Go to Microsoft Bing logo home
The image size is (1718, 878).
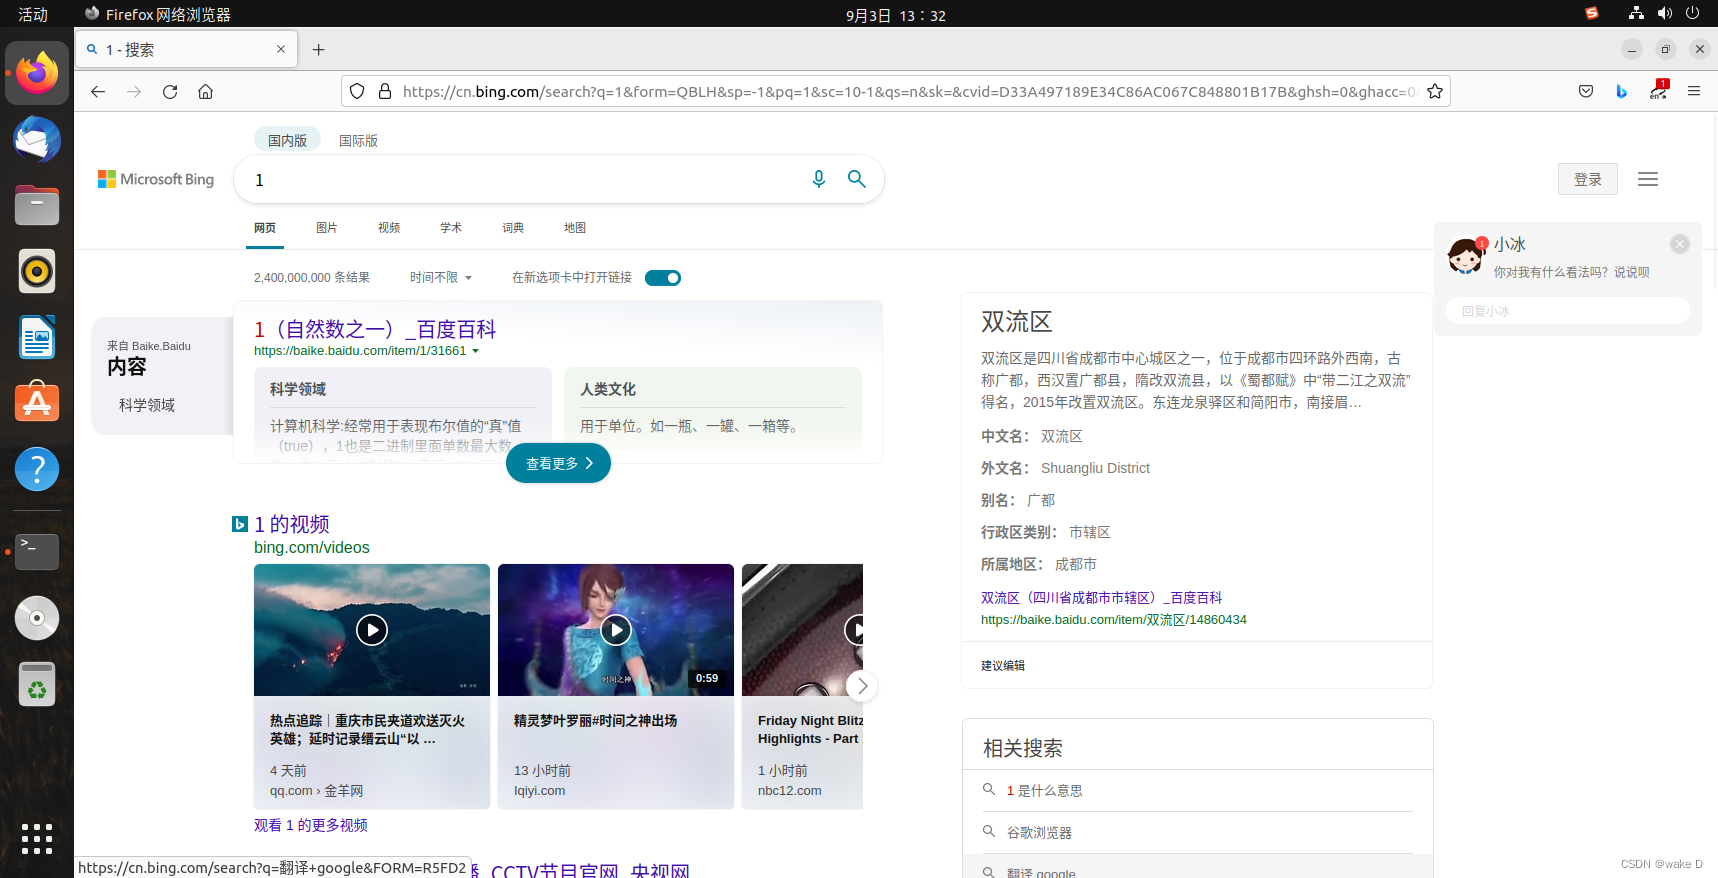pos(156,179)
